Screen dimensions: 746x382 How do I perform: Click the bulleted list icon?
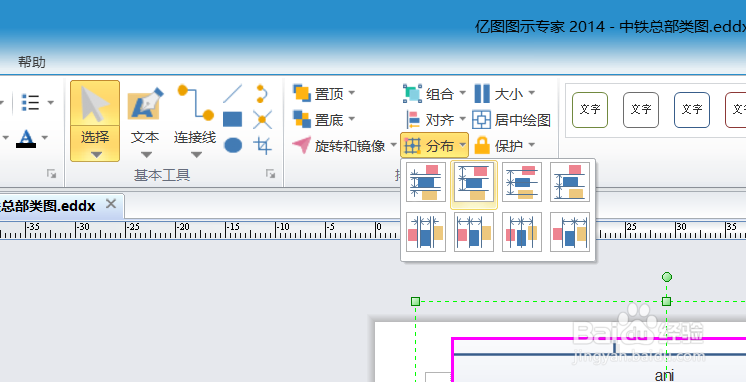30,102
